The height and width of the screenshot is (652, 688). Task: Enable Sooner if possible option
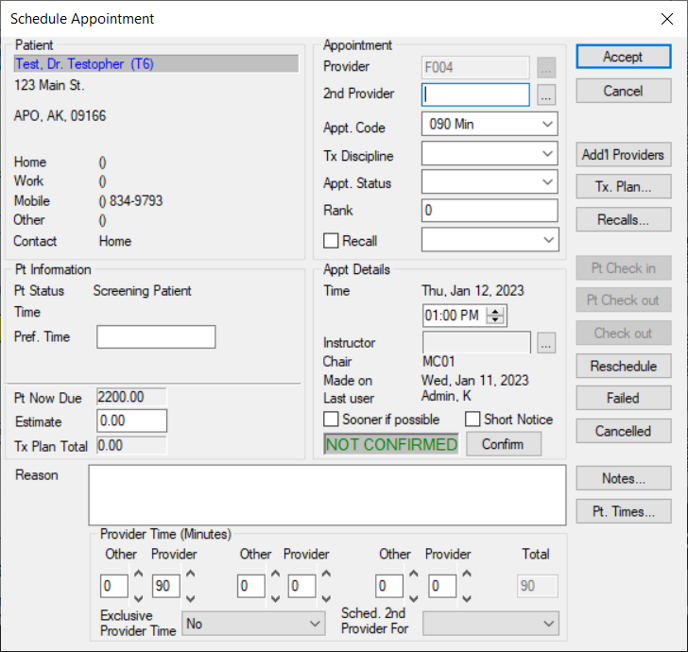pyautogui.click(x=331, y=419)
